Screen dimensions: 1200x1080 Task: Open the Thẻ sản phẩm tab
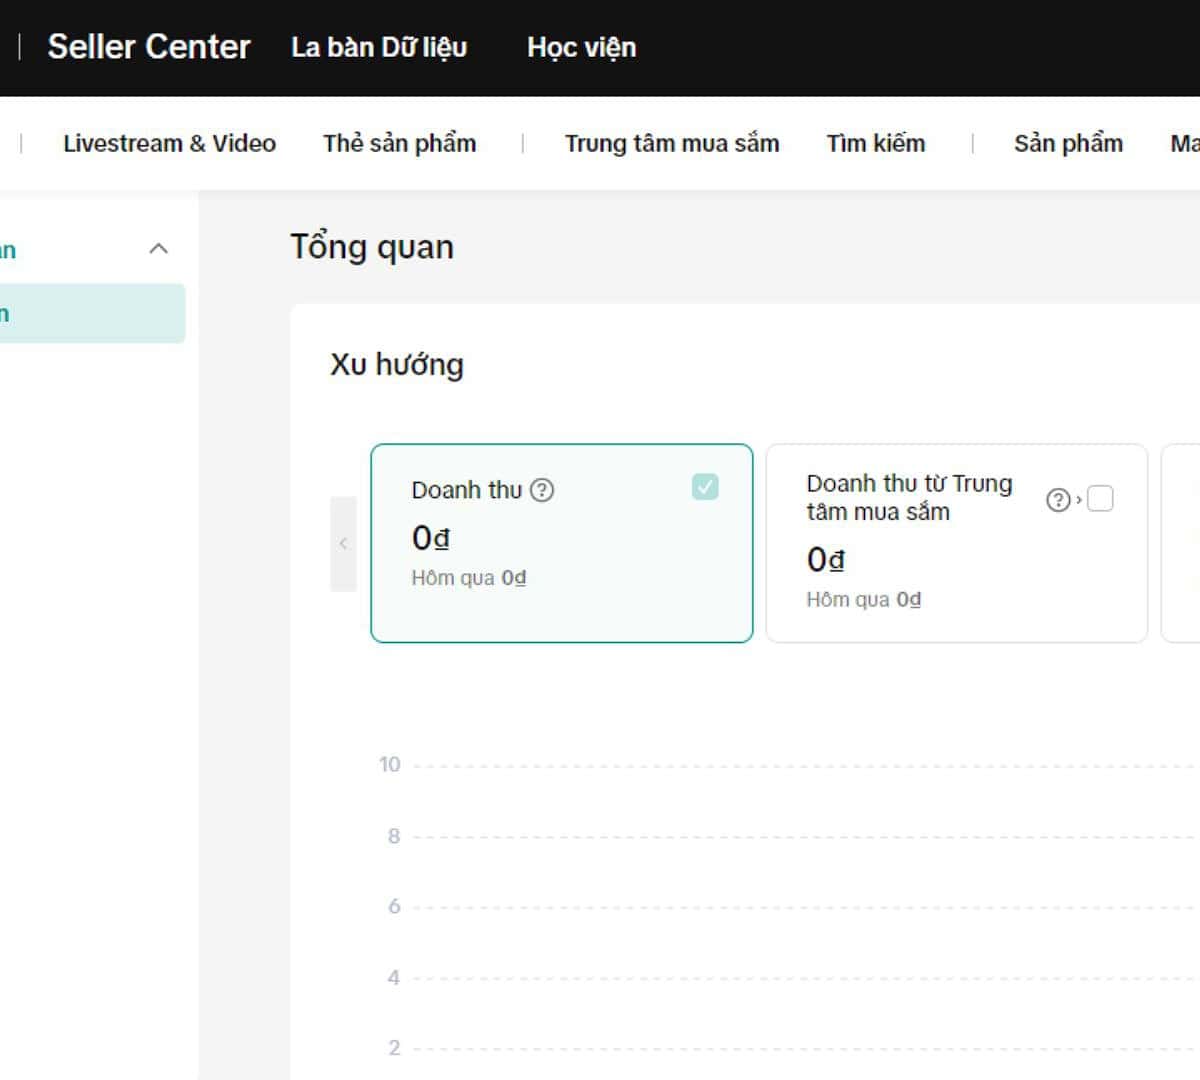click(x=399, y=143)
